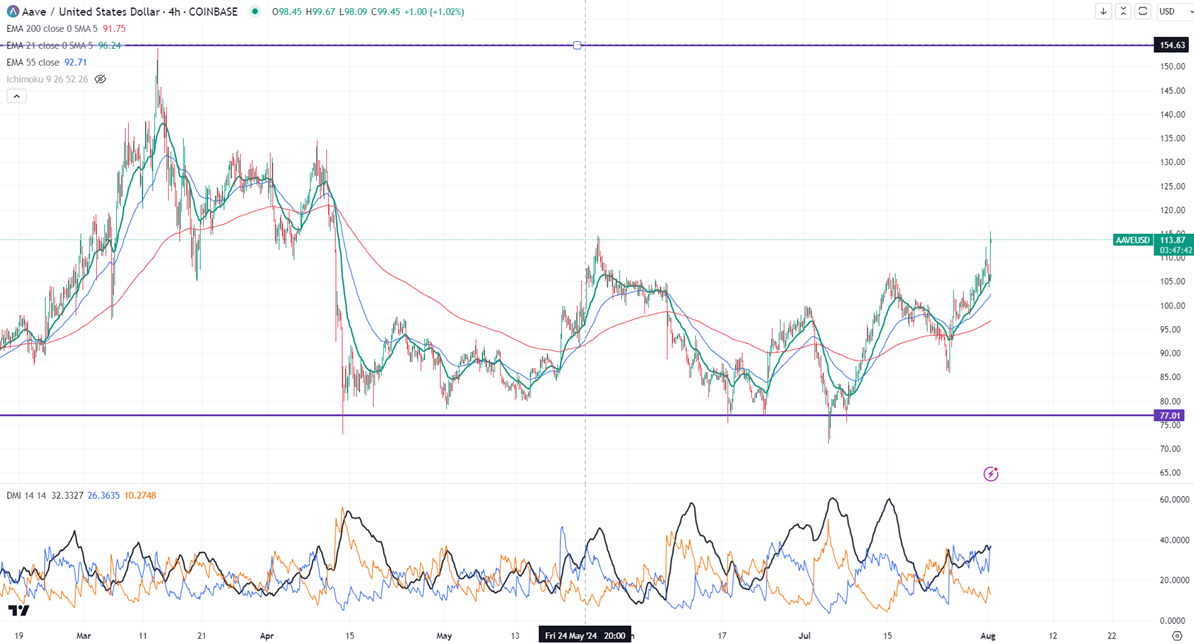Select the Ichimoku 9 26 52 26 legend

coord(47,79)
